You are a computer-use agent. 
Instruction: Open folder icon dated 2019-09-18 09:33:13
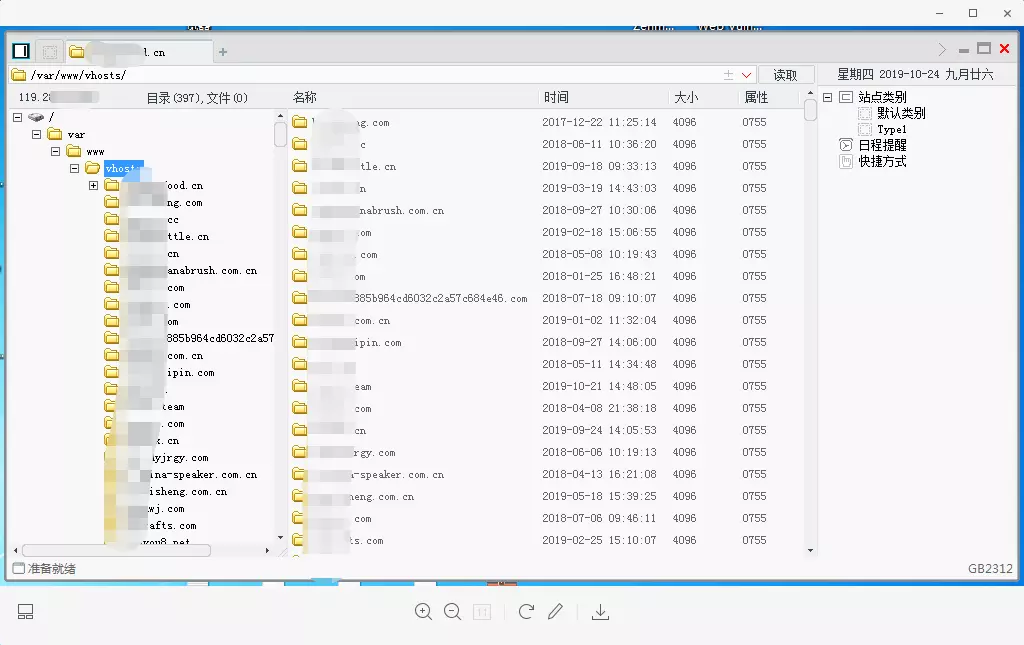click(300, 166)
